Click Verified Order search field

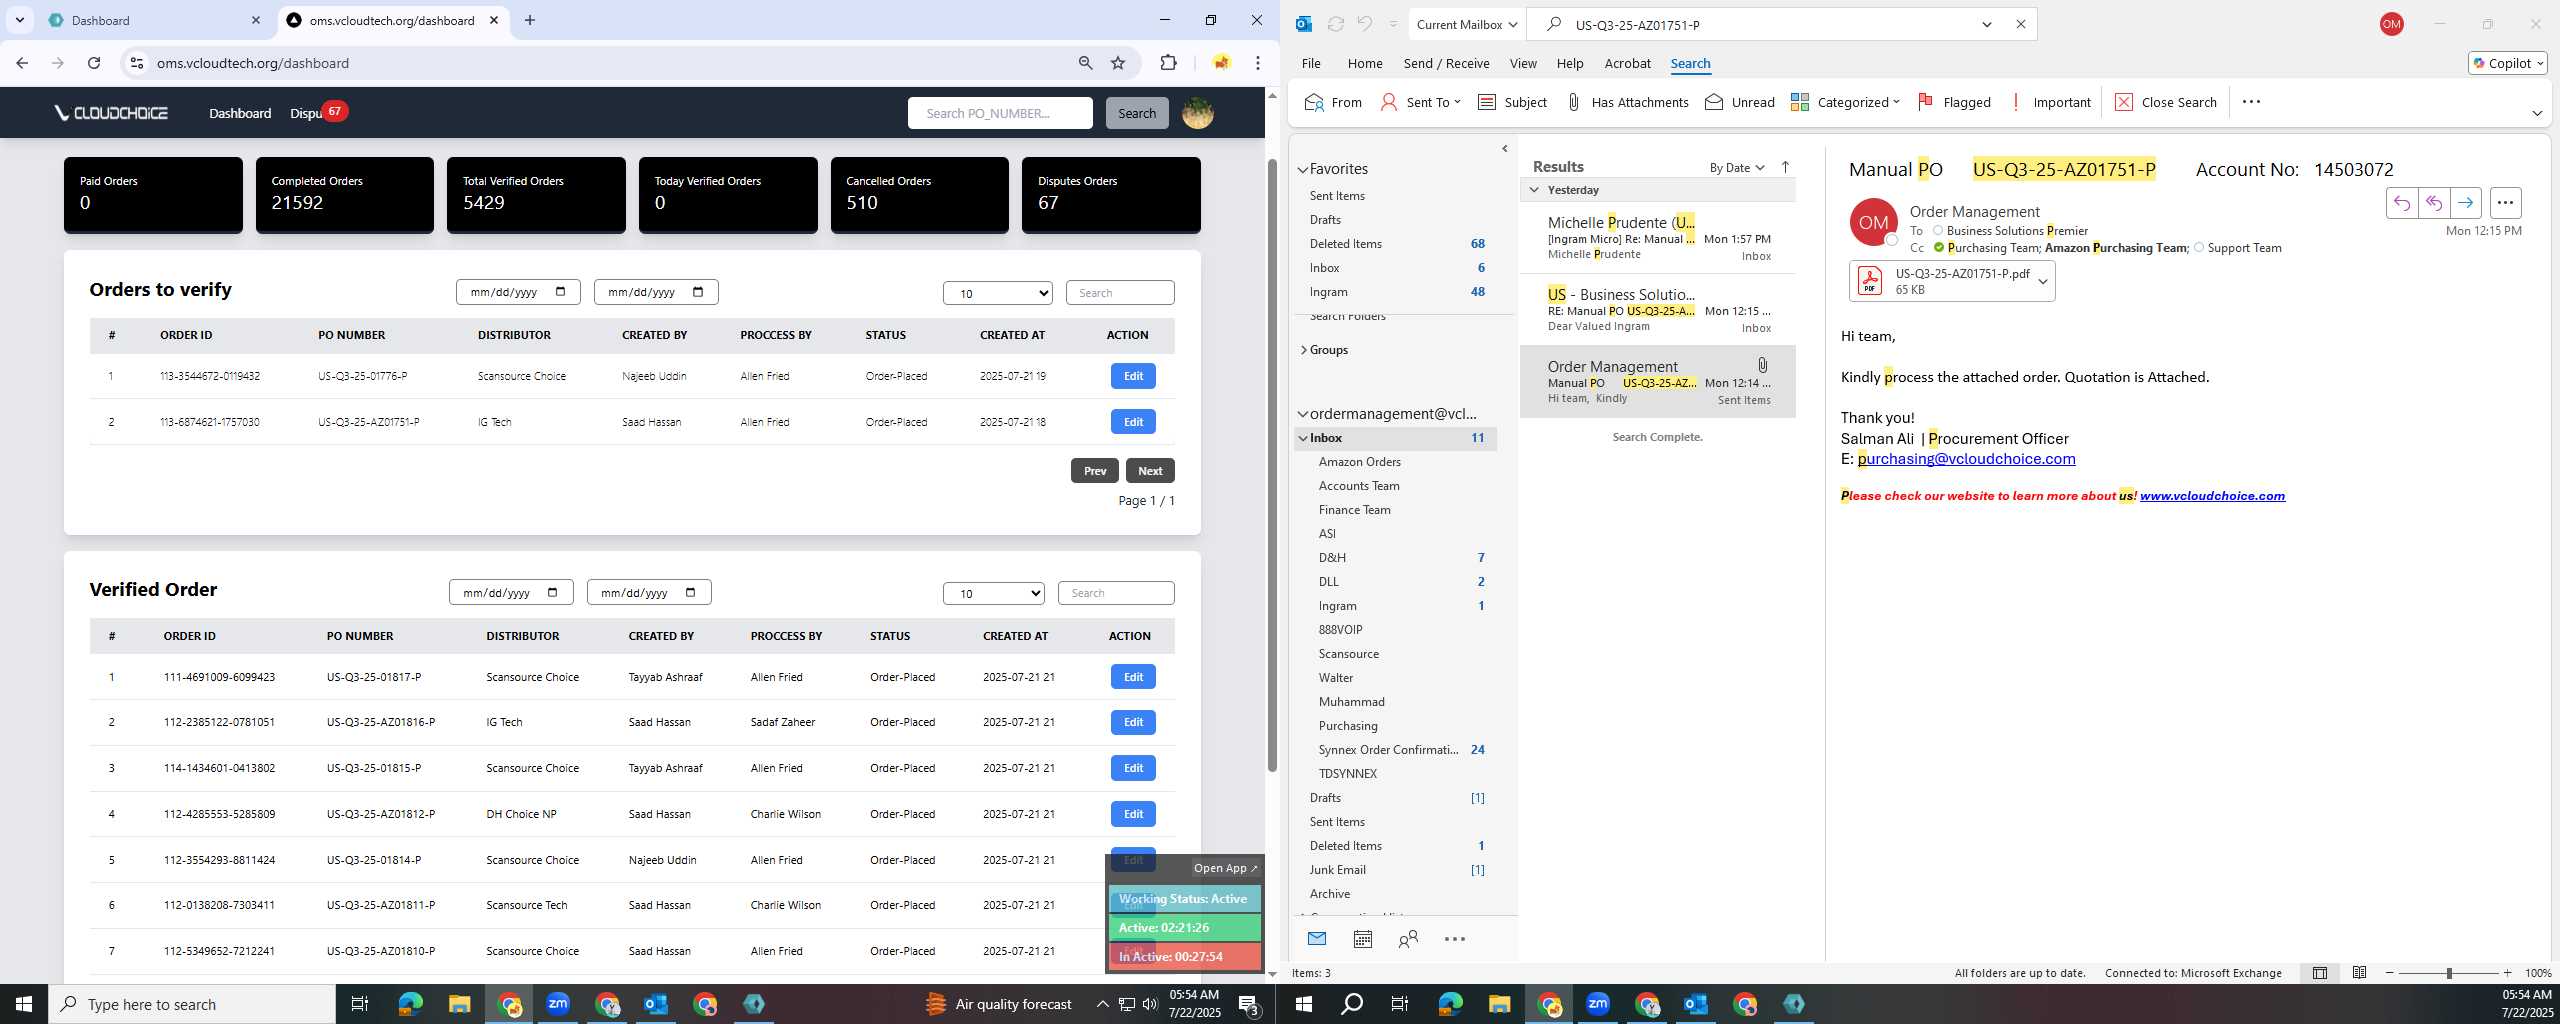coord(1116,593)
